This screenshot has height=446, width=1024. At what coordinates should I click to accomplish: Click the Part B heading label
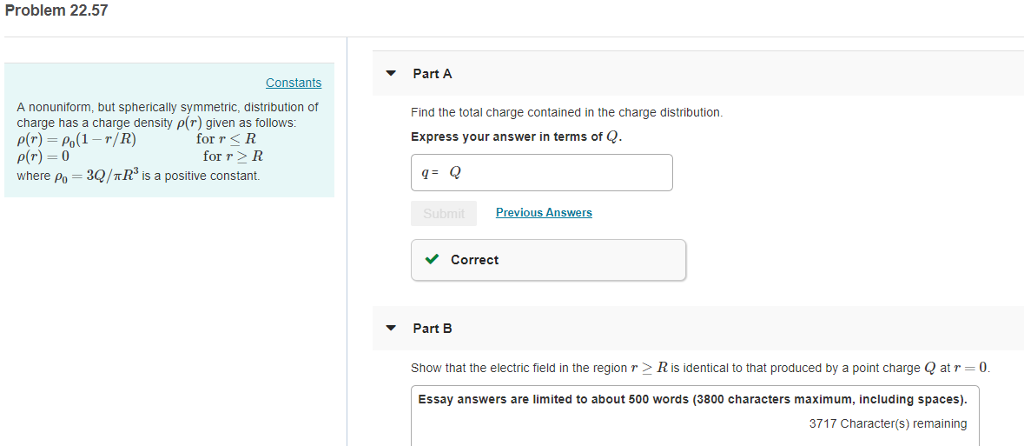(432, 328)
